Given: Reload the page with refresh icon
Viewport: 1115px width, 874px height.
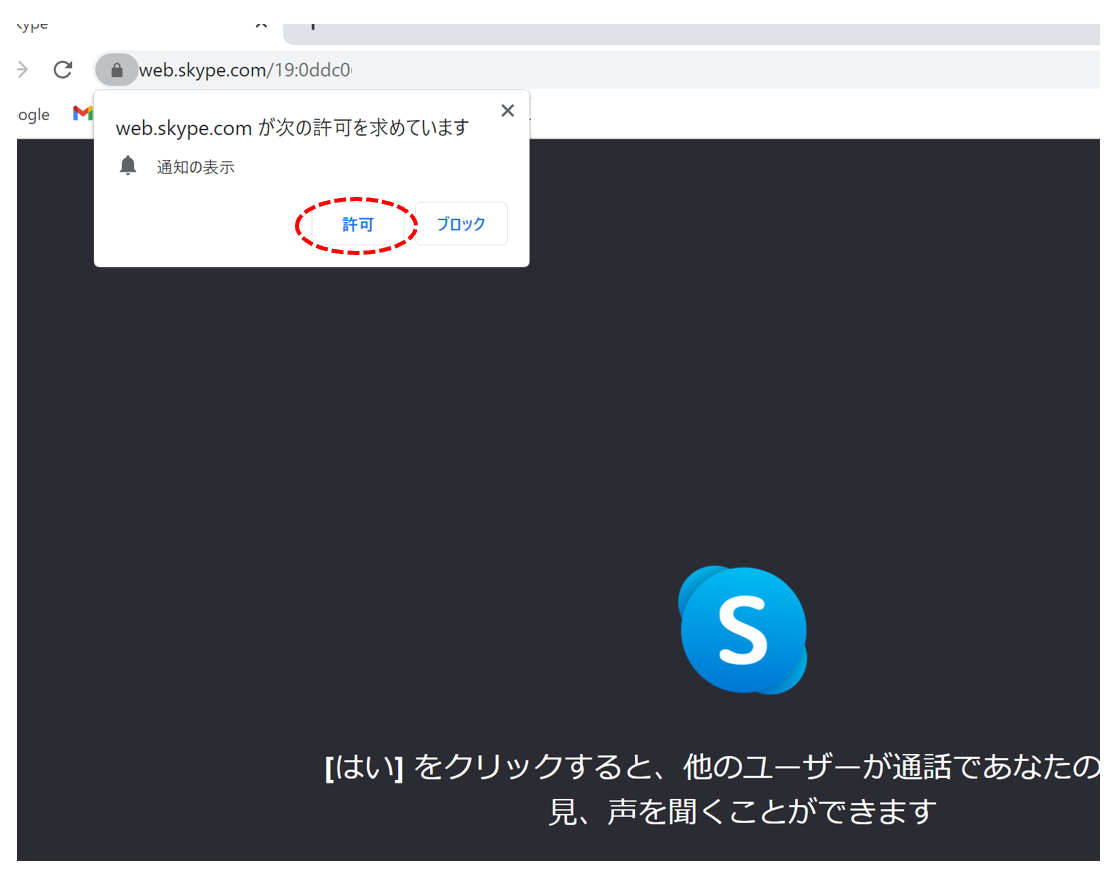Looking at the screenshot, I should [x=63, y=70].
